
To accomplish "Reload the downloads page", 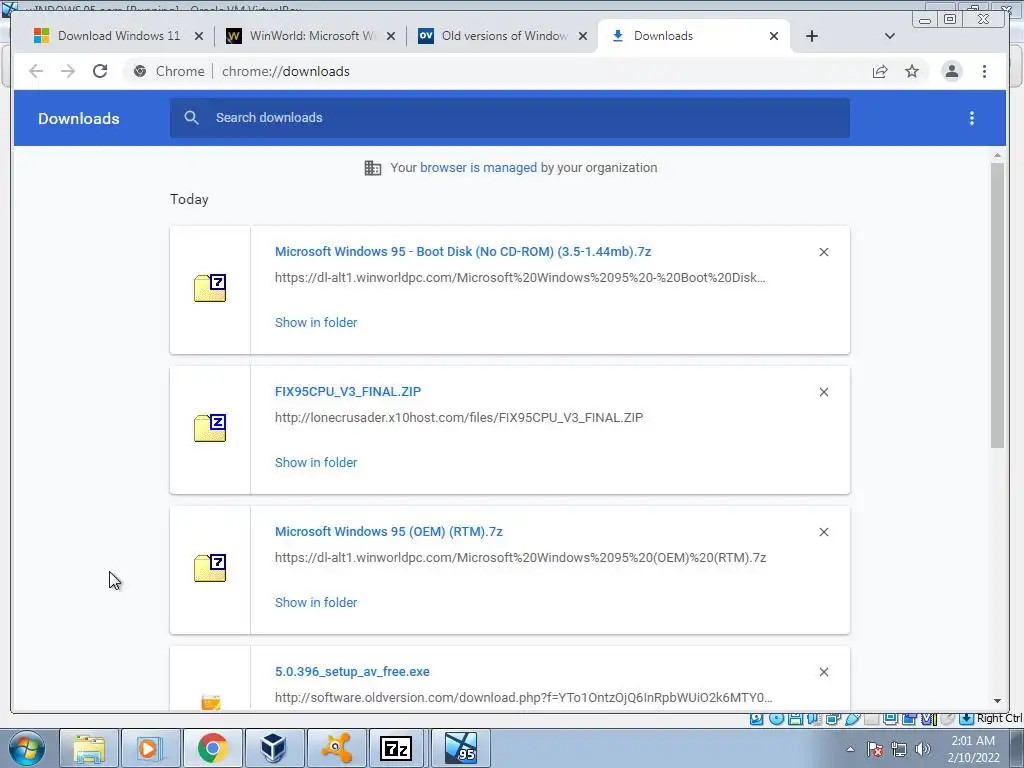I will pyautogui.click(x=100, y=71).
